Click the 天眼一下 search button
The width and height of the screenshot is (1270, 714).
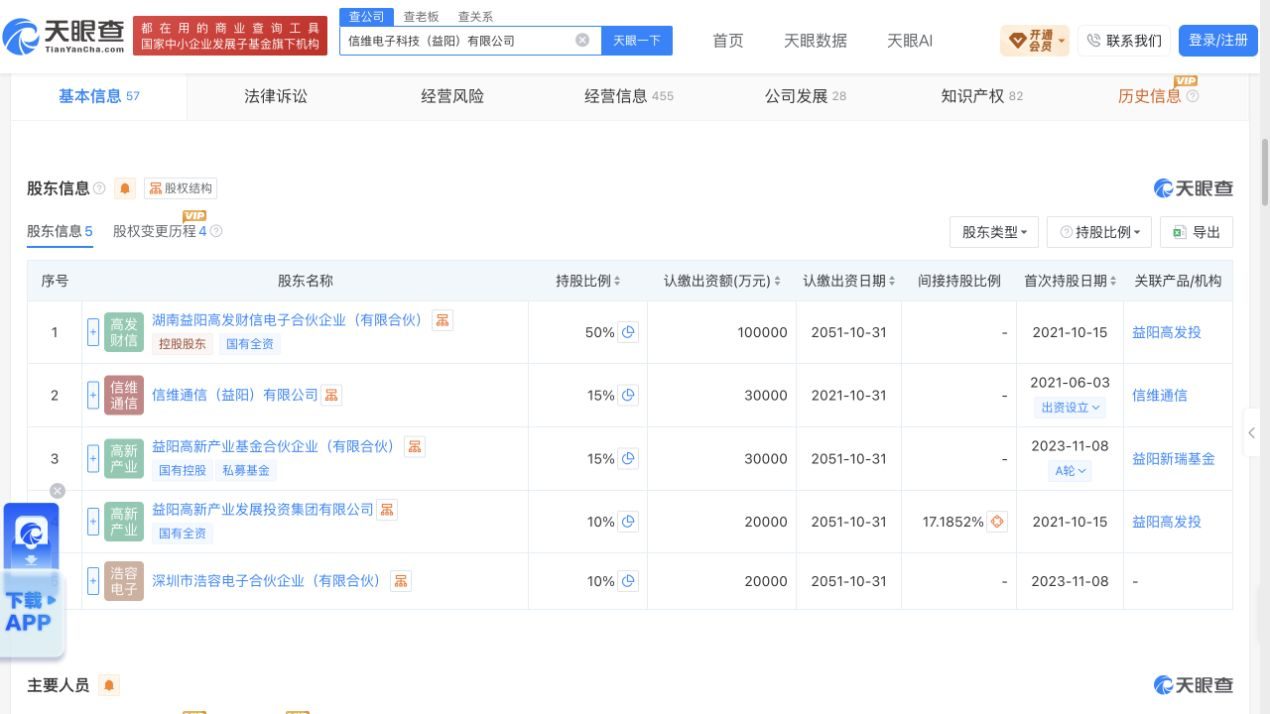[636, 40]
